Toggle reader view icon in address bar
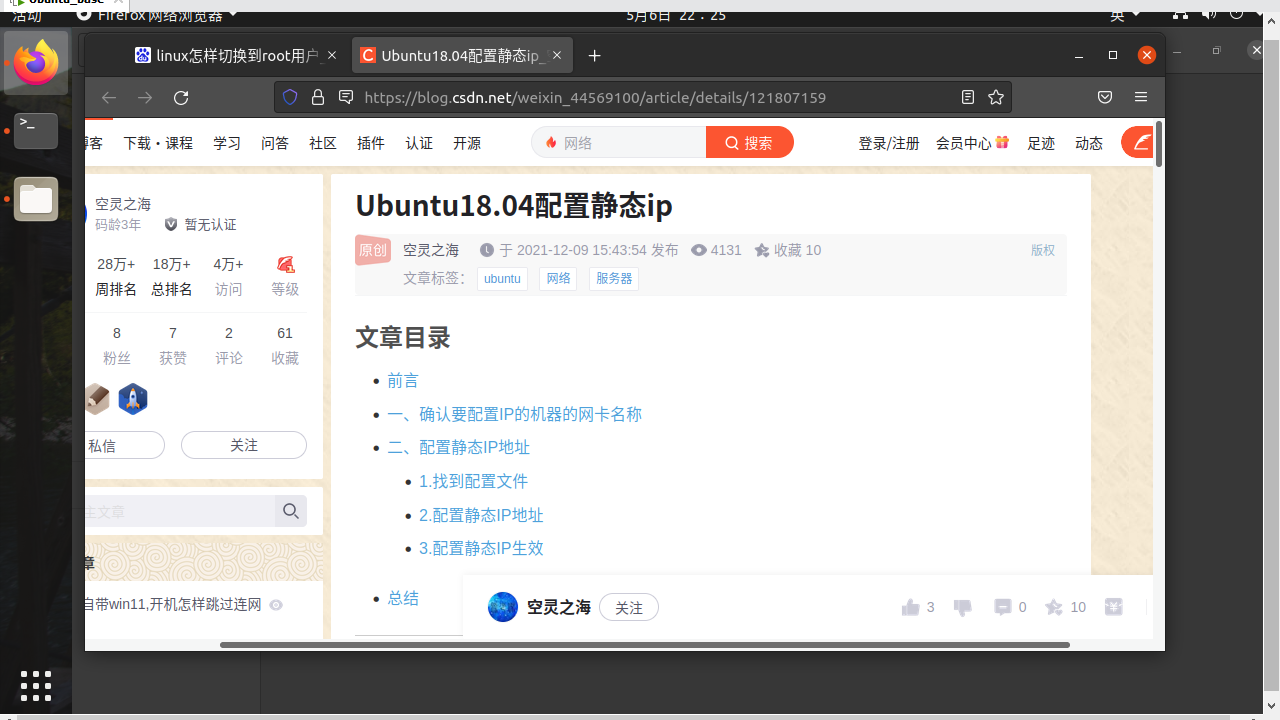The height and width of the screenshot is (720, 1280). (x=968, y=97)
